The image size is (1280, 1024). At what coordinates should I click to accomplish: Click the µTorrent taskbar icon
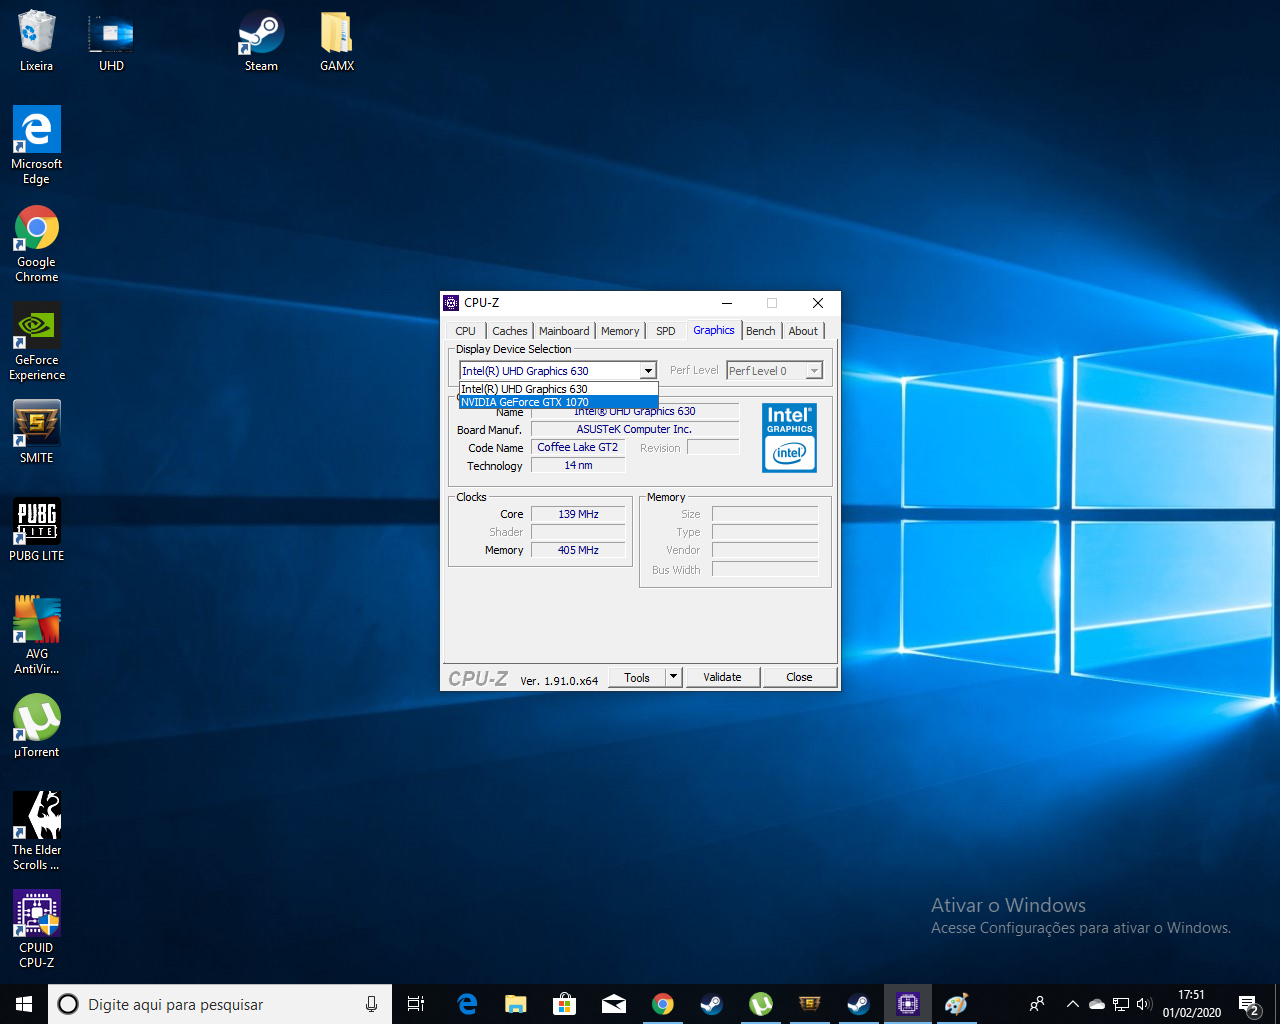(x=760, y=1004)
